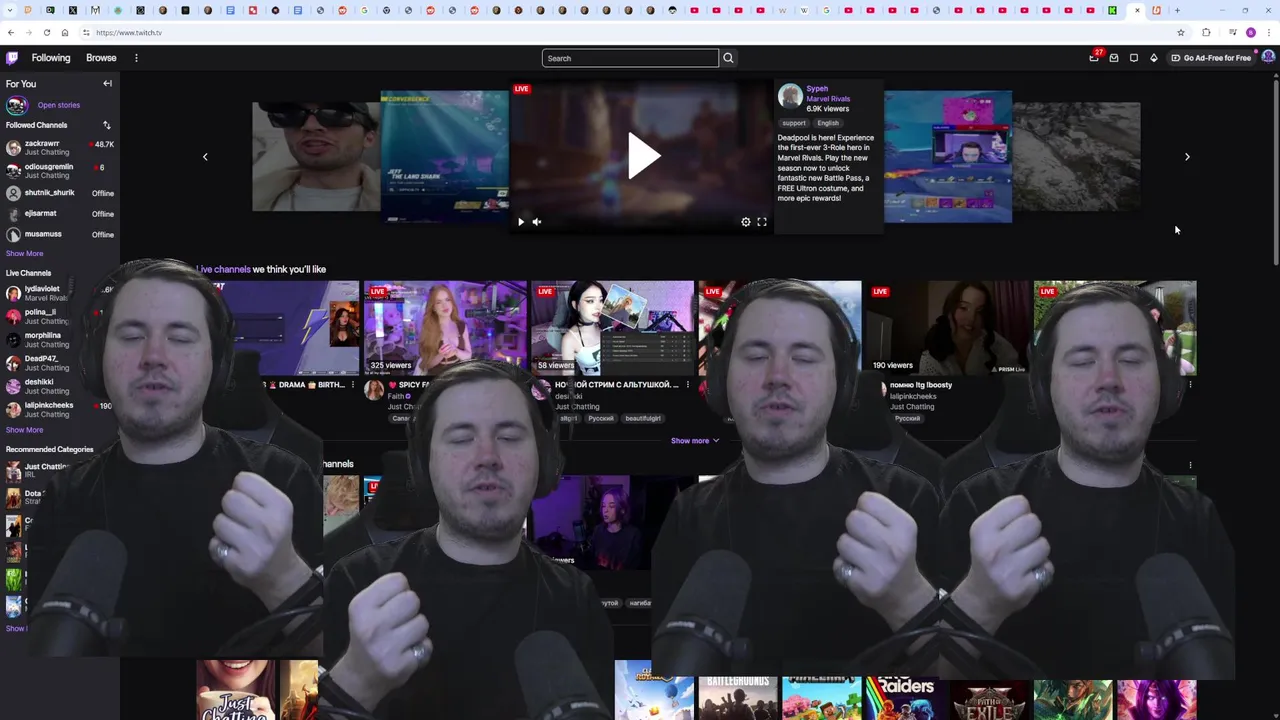The height and width of the screenshot is (720, 1280).
Task: Click the browser home icon
Action: click(x=65, y=32)
